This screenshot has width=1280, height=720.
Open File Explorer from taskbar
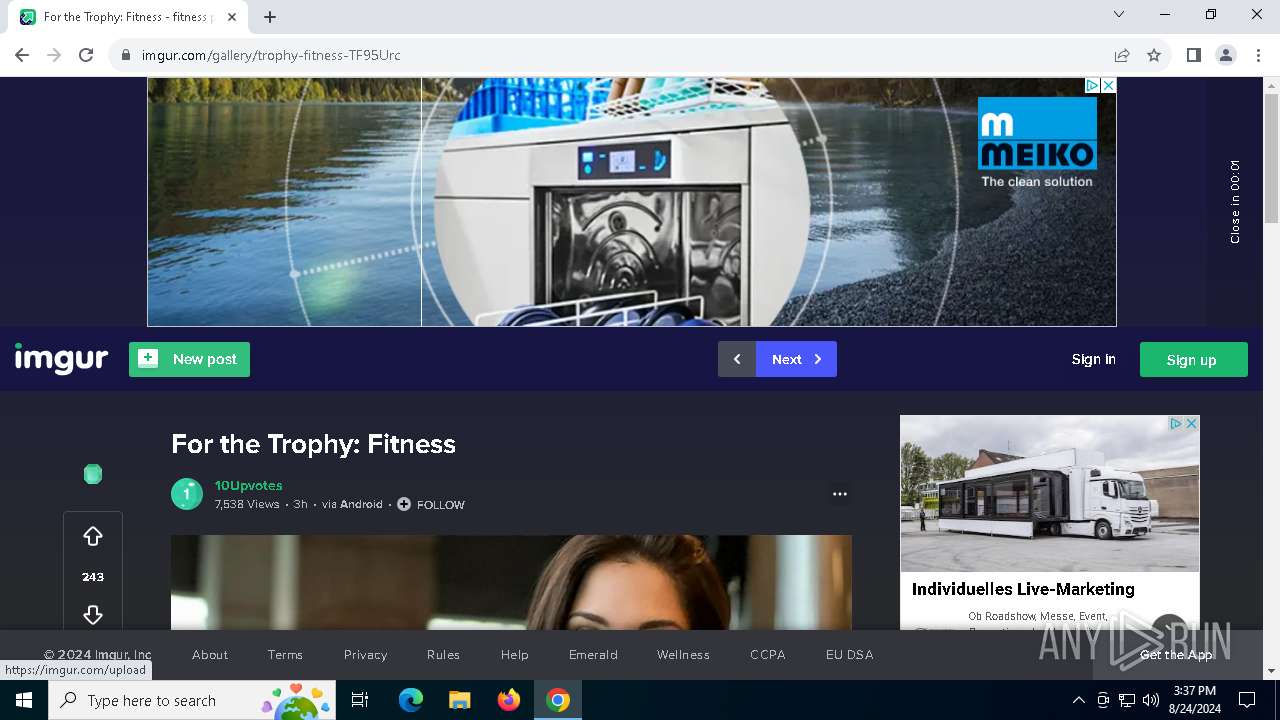(459, 700)
